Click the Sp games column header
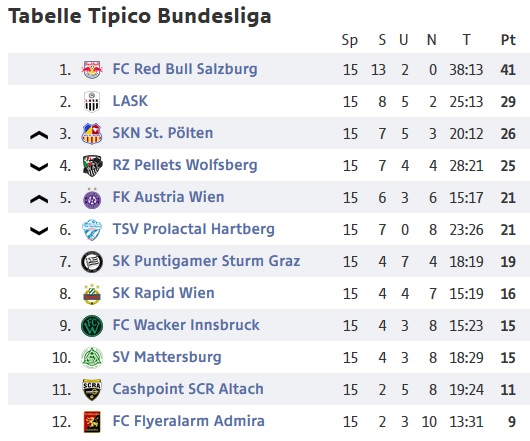 pyautogui.click(x=350, y=41)
